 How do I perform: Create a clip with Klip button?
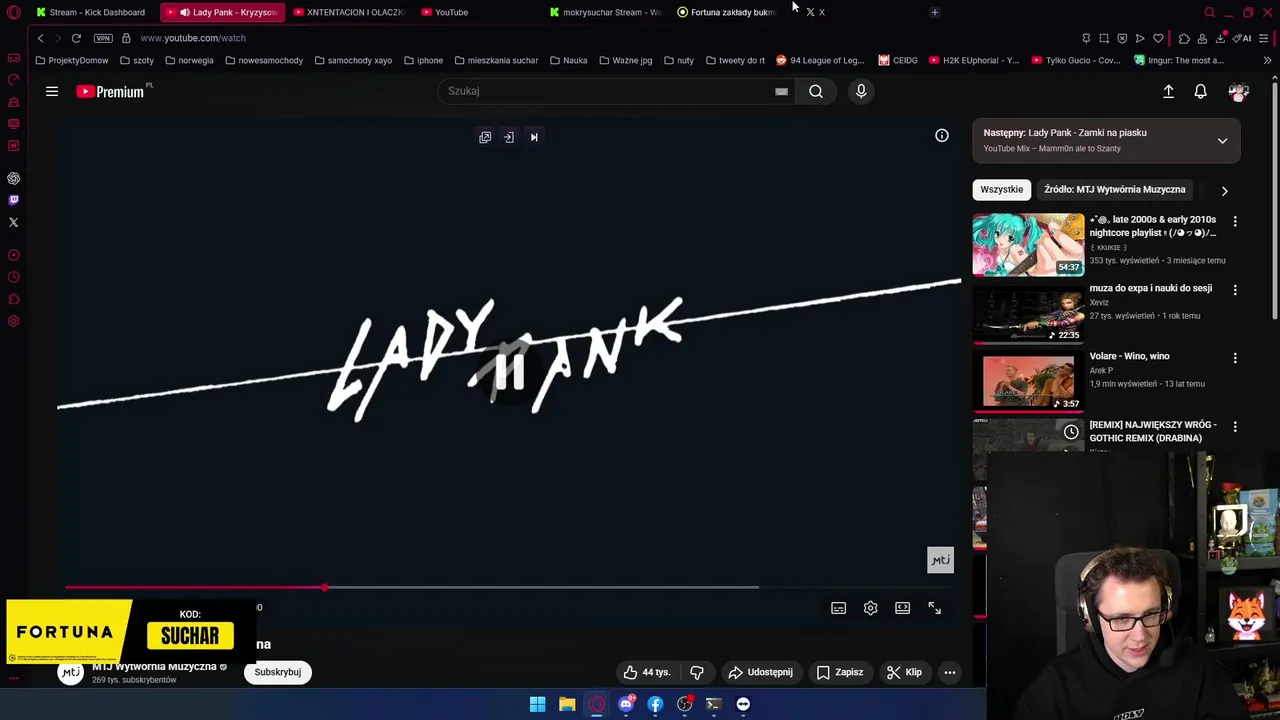(x=904, y=672)
